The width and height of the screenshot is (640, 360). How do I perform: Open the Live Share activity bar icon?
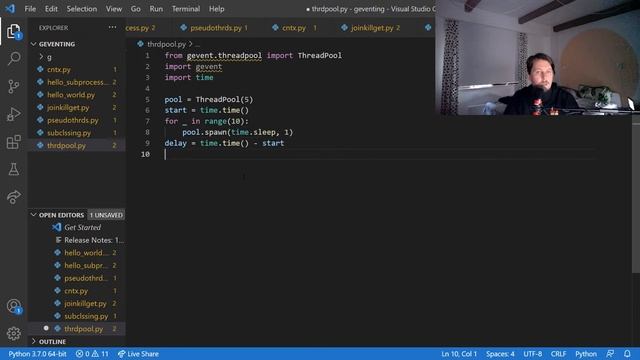[x=13, y=197]
